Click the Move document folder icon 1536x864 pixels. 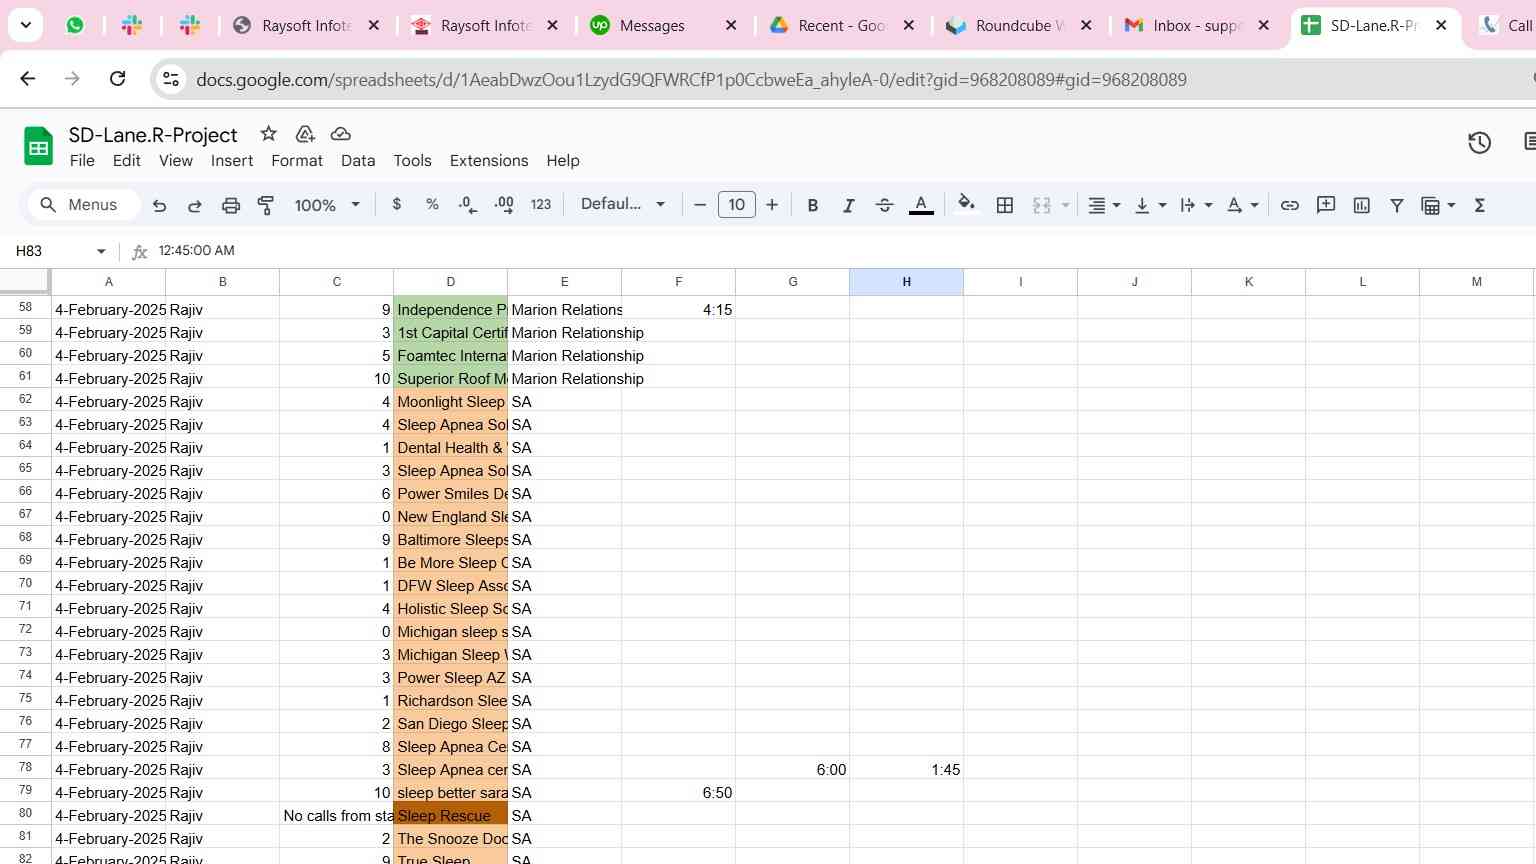coord(305,134)
